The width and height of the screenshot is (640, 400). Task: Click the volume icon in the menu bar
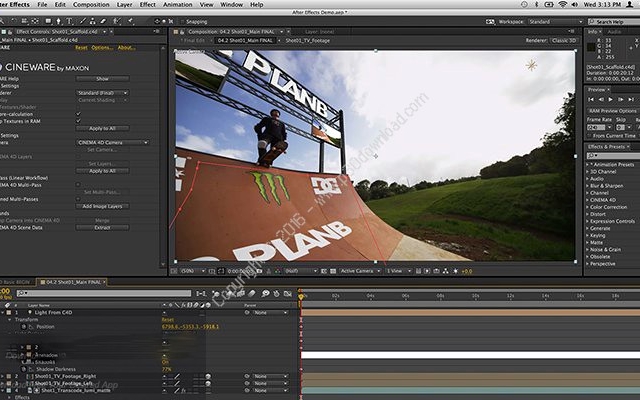click(575, 4)
